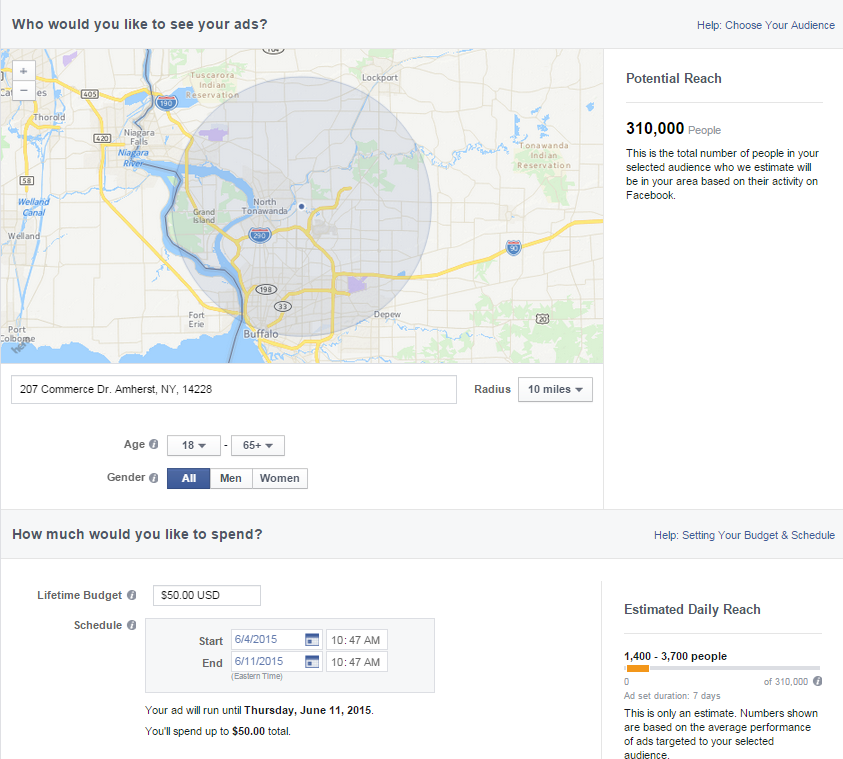Click the Gender info icon

[154, 478]
